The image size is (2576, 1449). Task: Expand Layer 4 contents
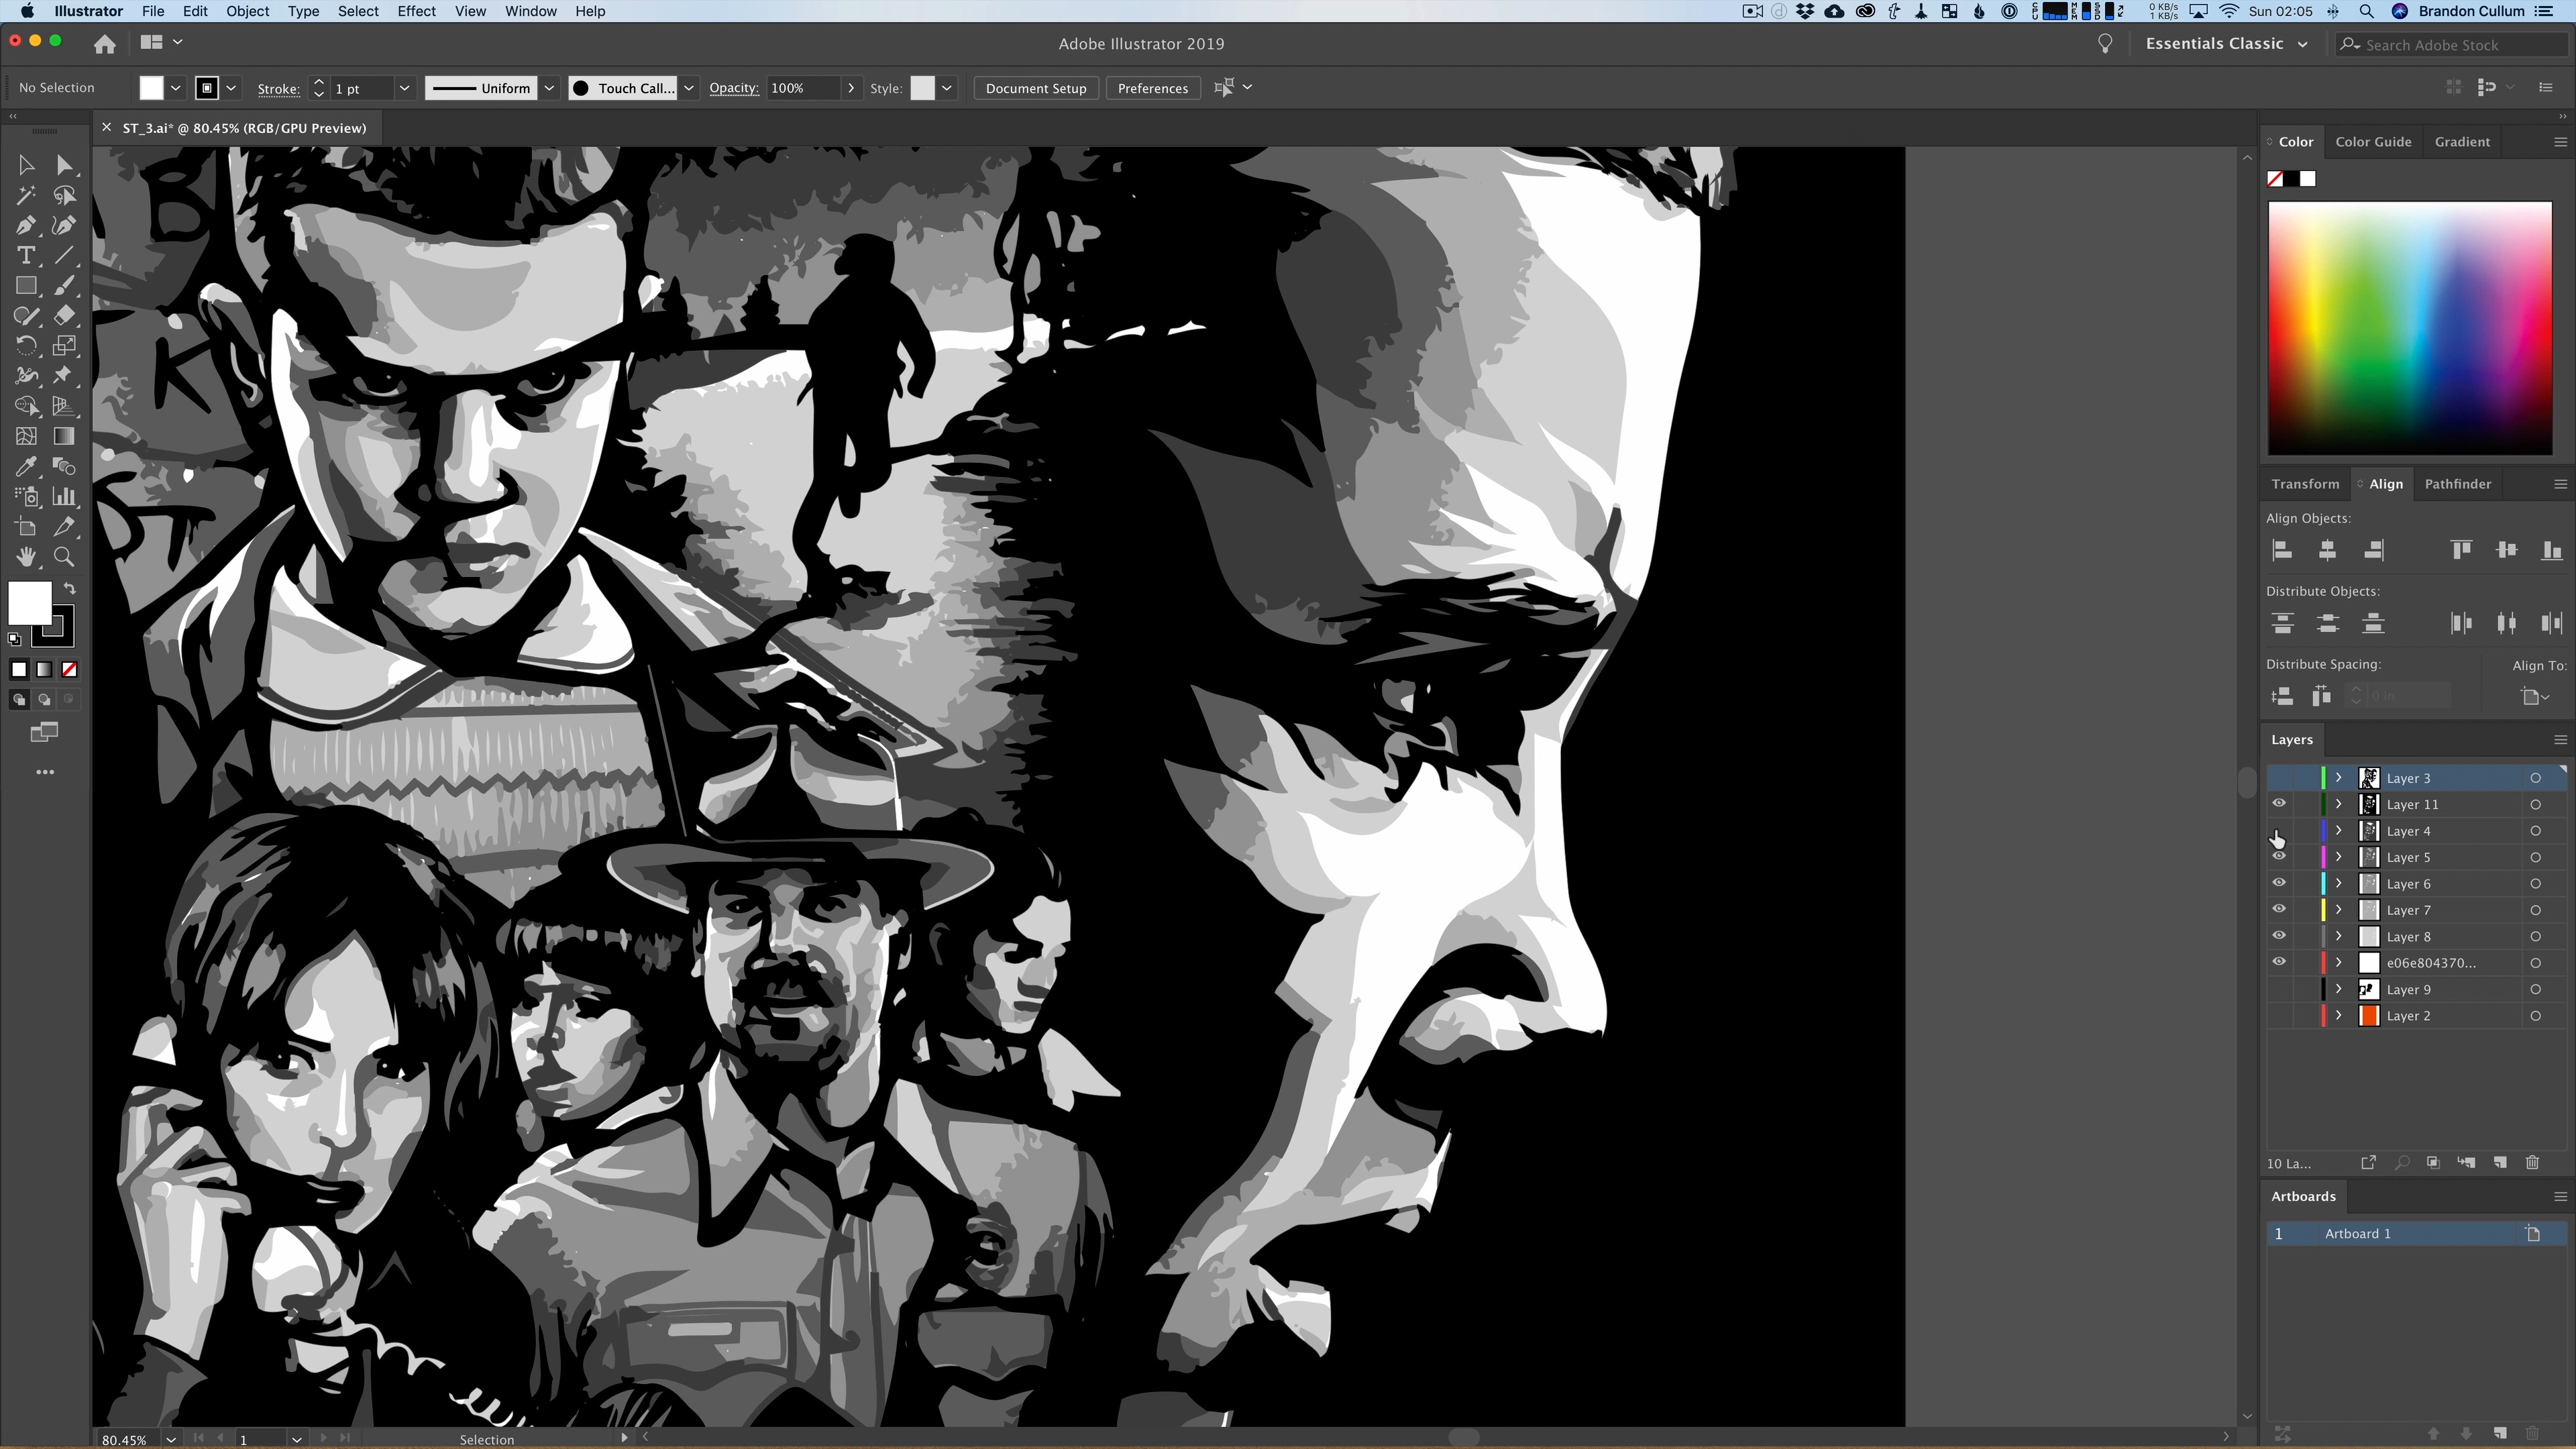[2338, 831]
